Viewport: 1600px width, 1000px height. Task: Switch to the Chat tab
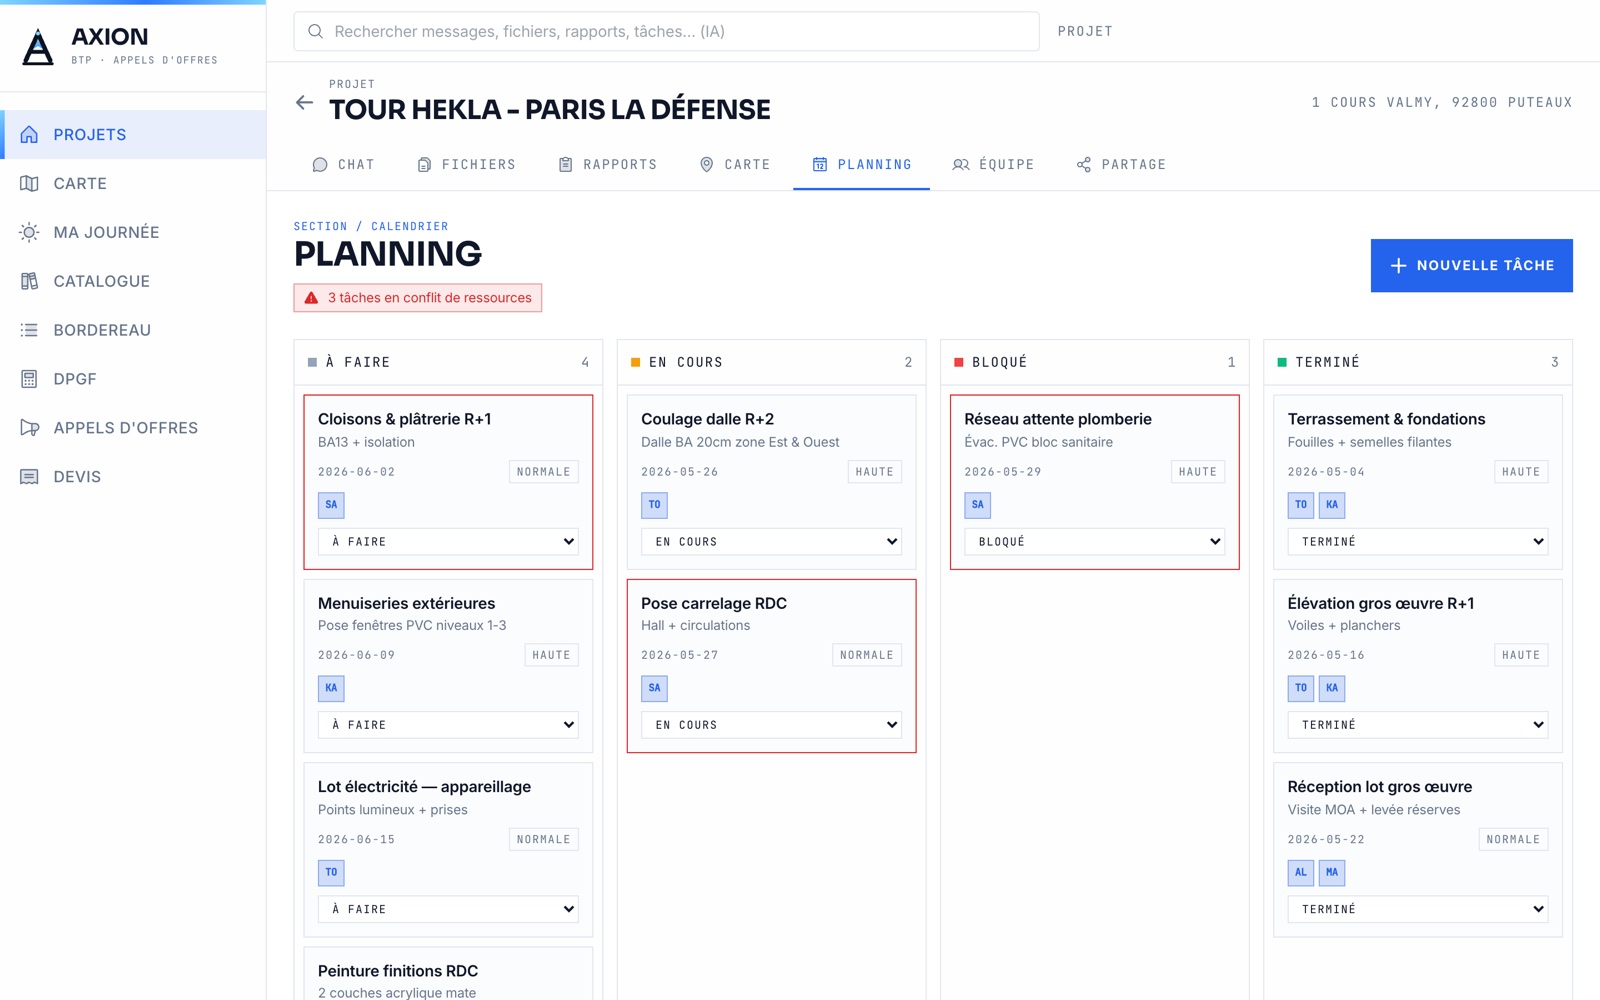(x=343, y=165)
